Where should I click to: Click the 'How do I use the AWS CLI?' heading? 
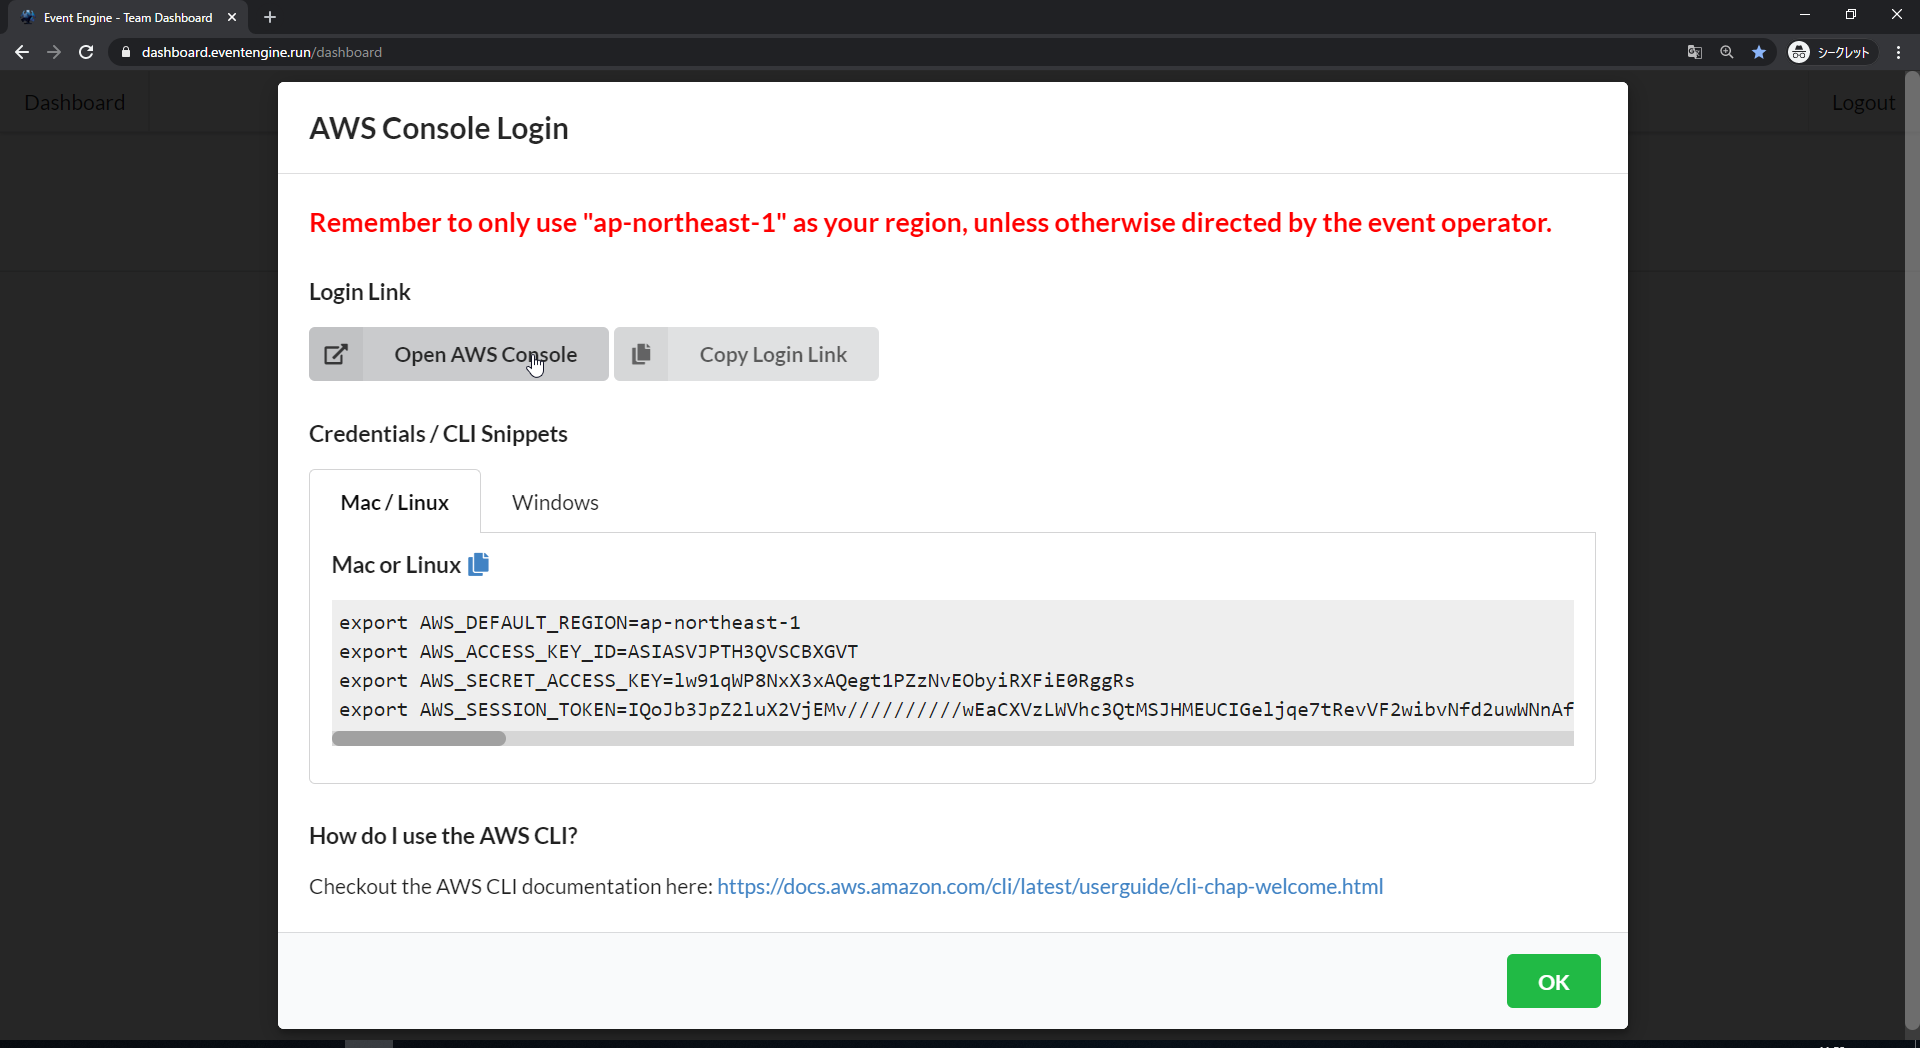(x=443, y=835)
